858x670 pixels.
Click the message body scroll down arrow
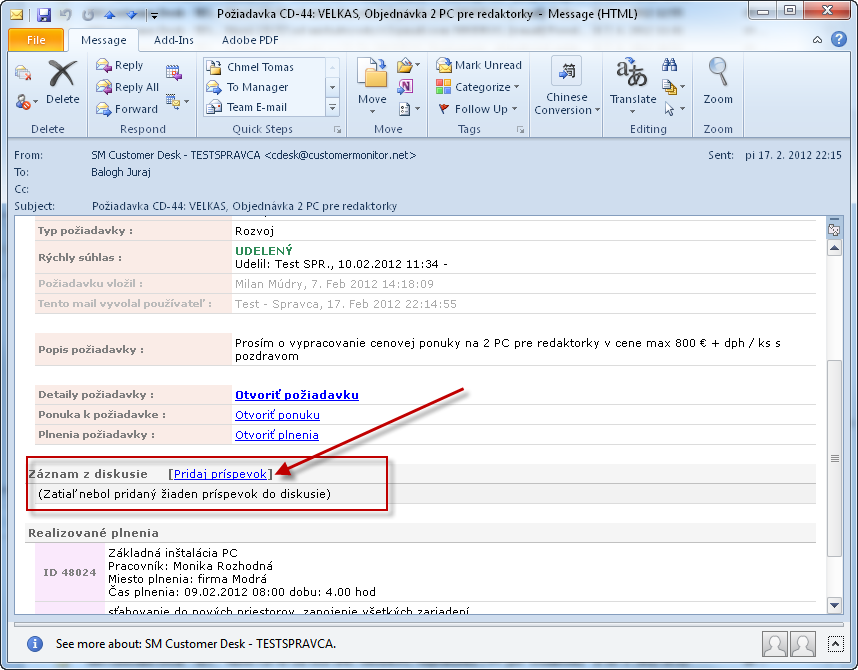(x=834, y=605)
